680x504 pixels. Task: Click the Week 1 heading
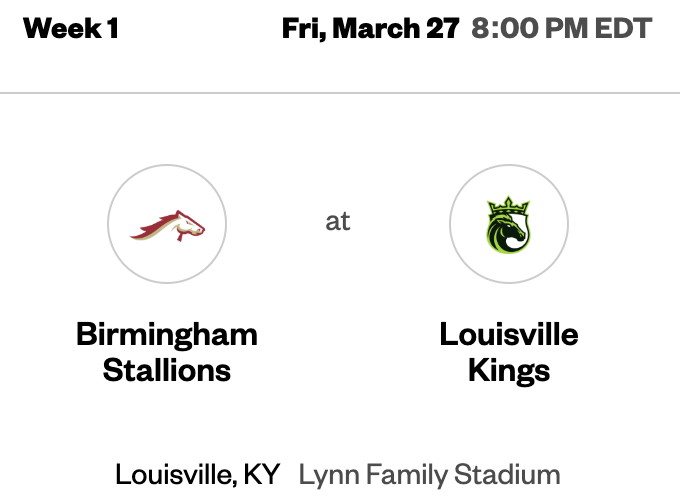click(x=71, y=28)
